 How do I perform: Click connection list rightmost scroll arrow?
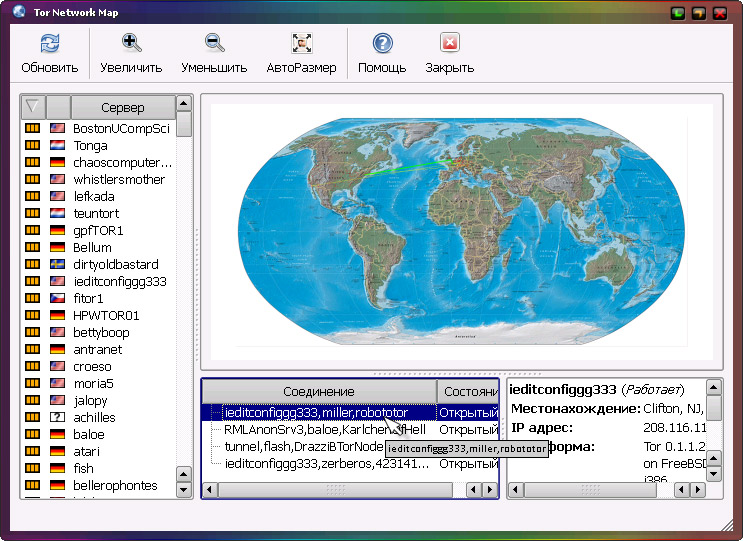(x=490, y=489)
